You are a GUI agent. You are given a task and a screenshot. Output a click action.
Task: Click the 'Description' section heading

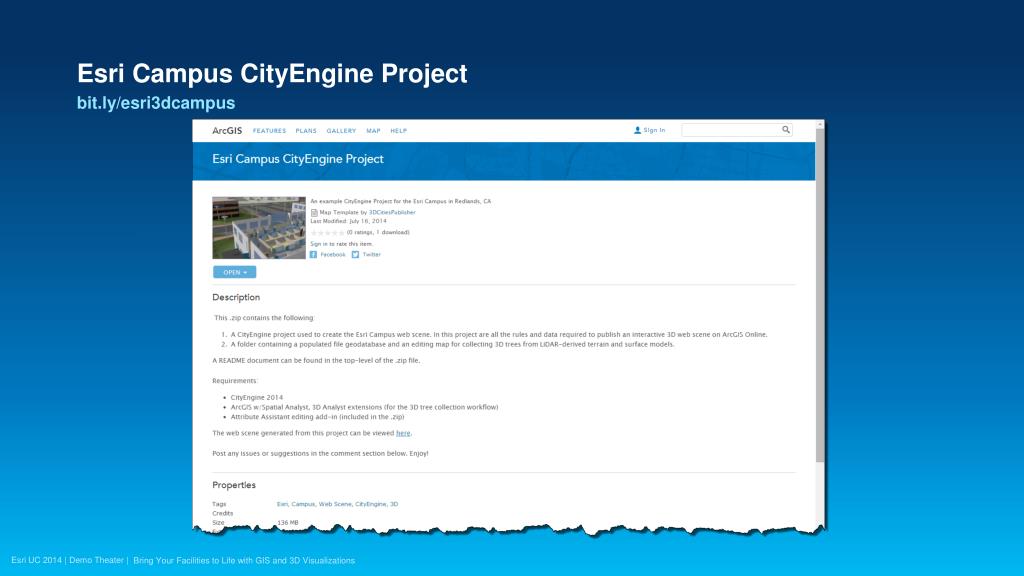236,297
